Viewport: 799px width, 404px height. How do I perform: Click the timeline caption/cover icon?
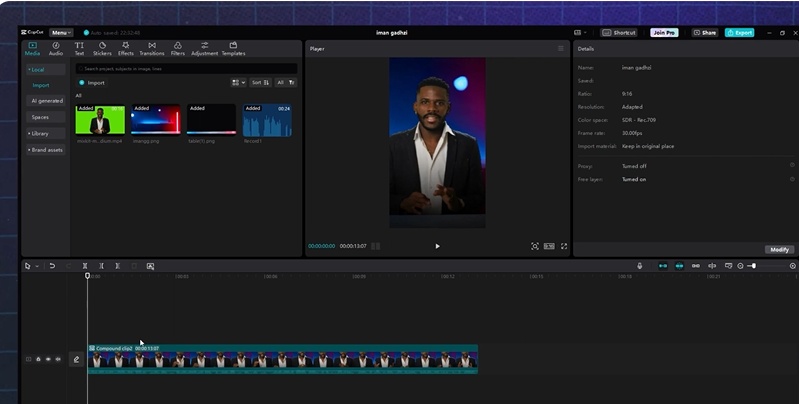728,266
